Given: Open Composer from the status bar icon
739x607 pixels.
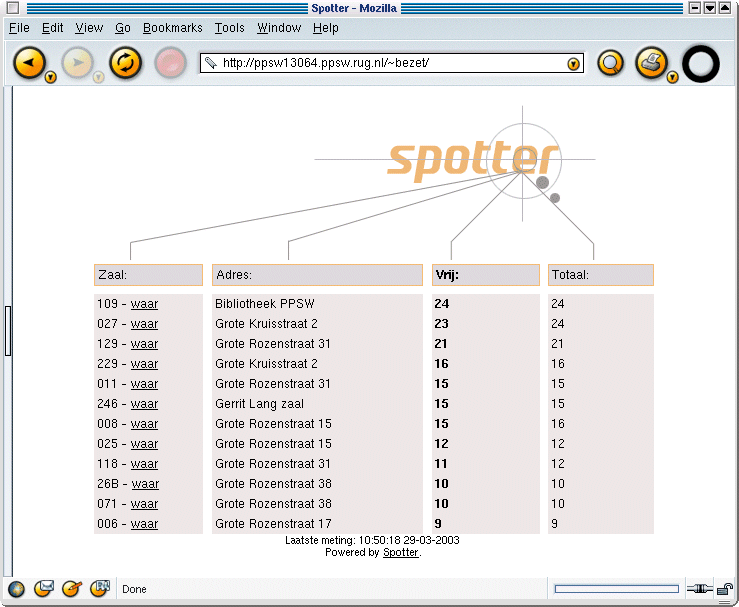Looking at the screenshot, I should pos(72,589).
